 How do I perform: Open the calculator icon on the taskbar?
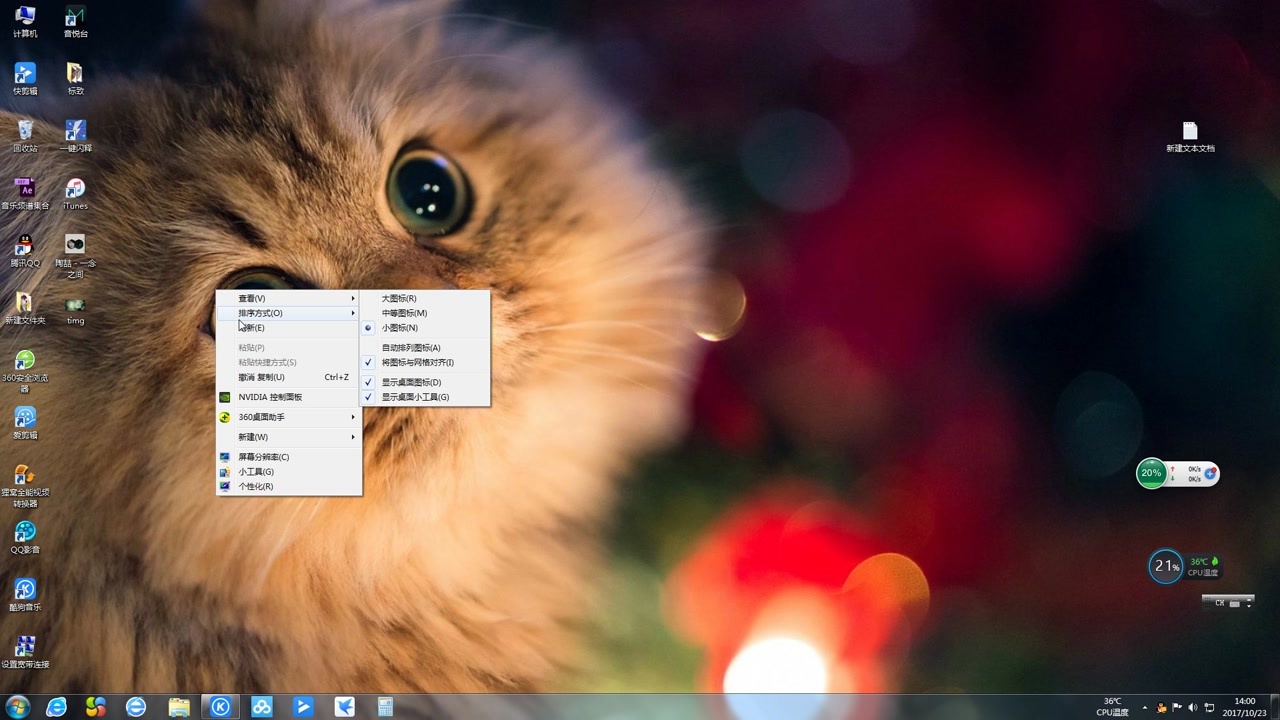tap(385, 707)
